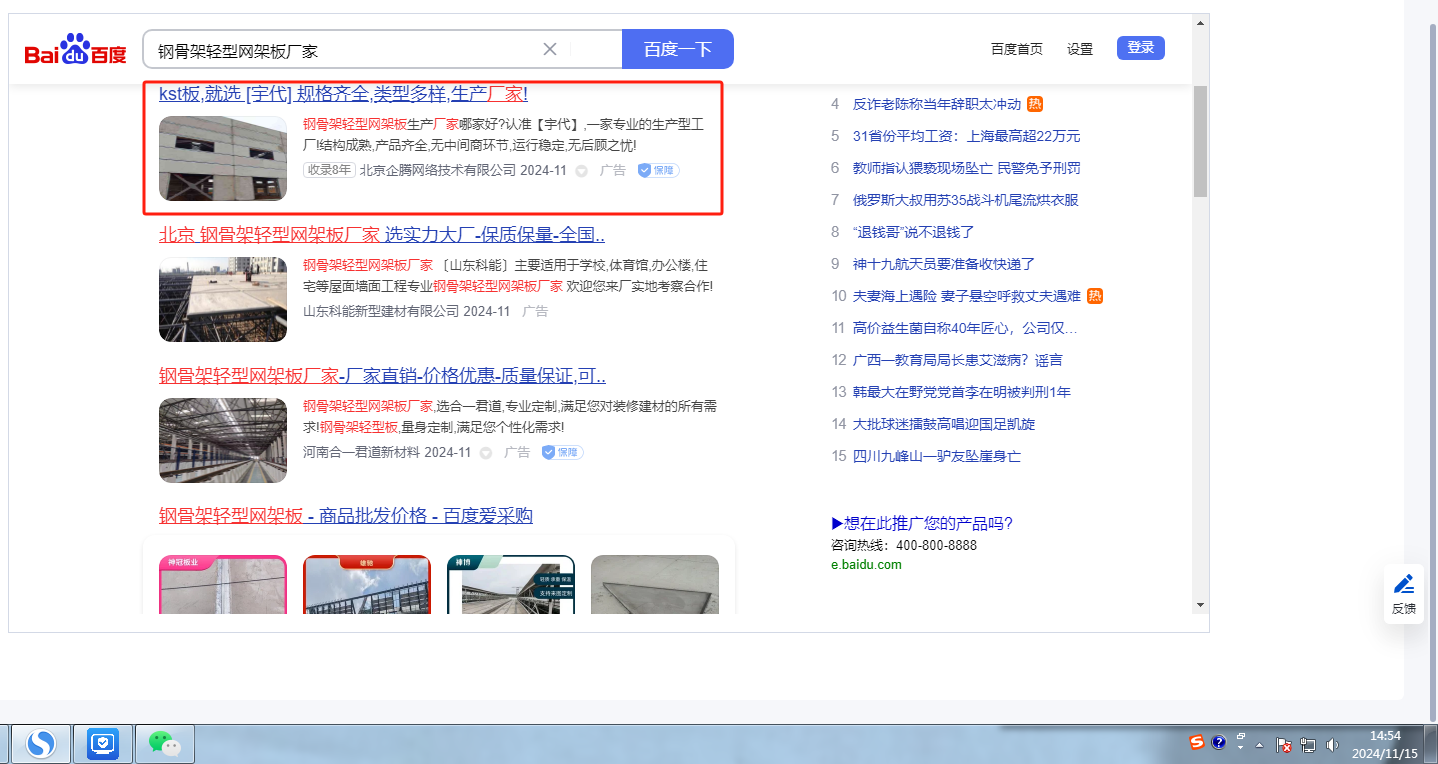Click the results page scrollbar thumb
This screenshot has width=1438, height=764.
point(1200,141)
